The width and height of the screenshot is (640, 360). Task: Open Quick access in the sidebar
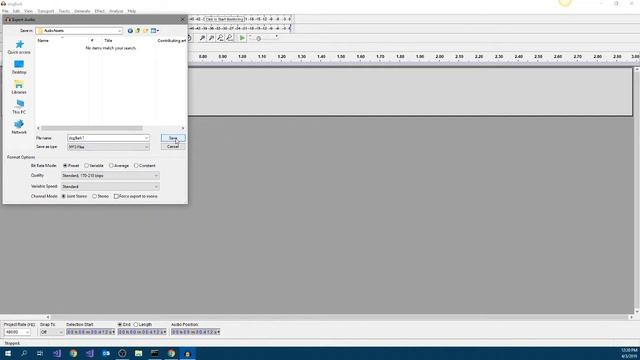coord(19,47)
